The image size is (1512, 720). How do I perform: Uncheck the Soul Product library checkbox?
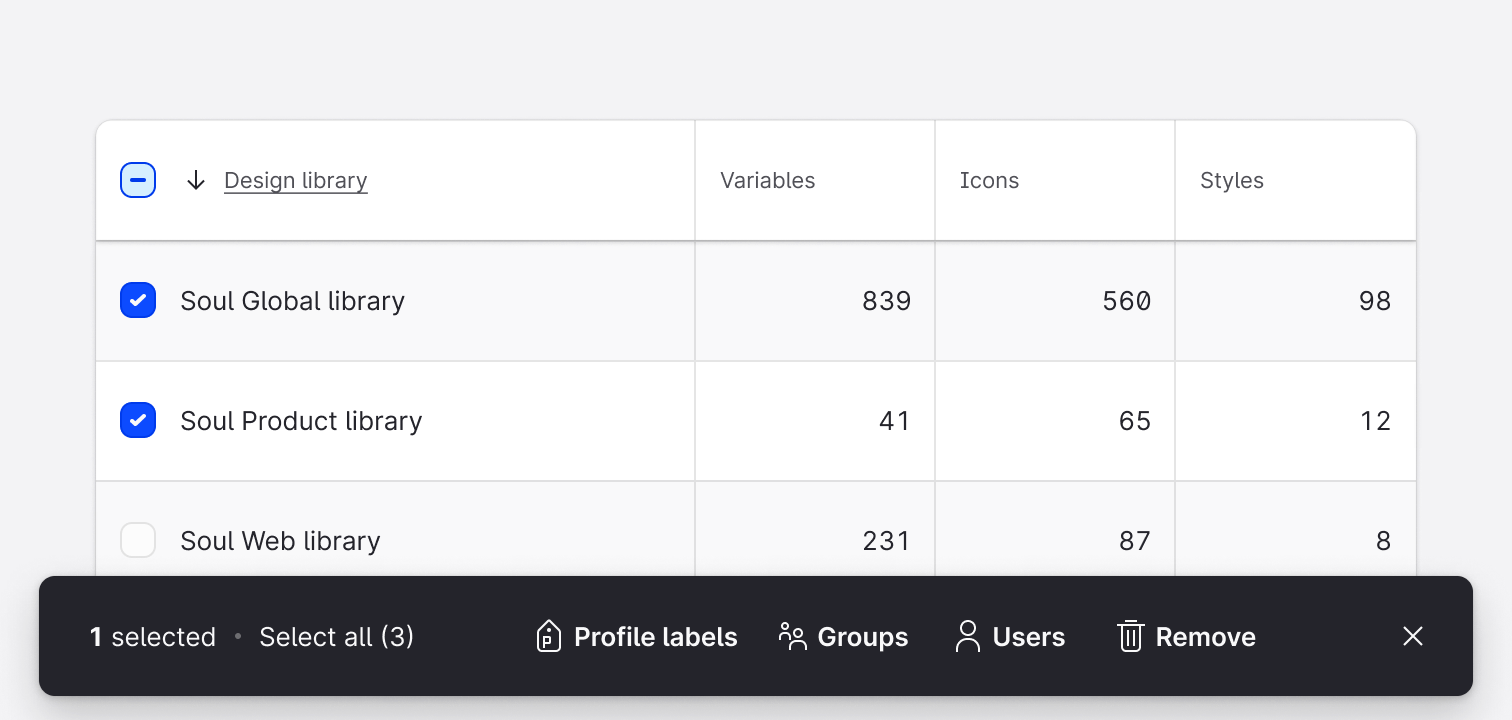coord(138,420)
